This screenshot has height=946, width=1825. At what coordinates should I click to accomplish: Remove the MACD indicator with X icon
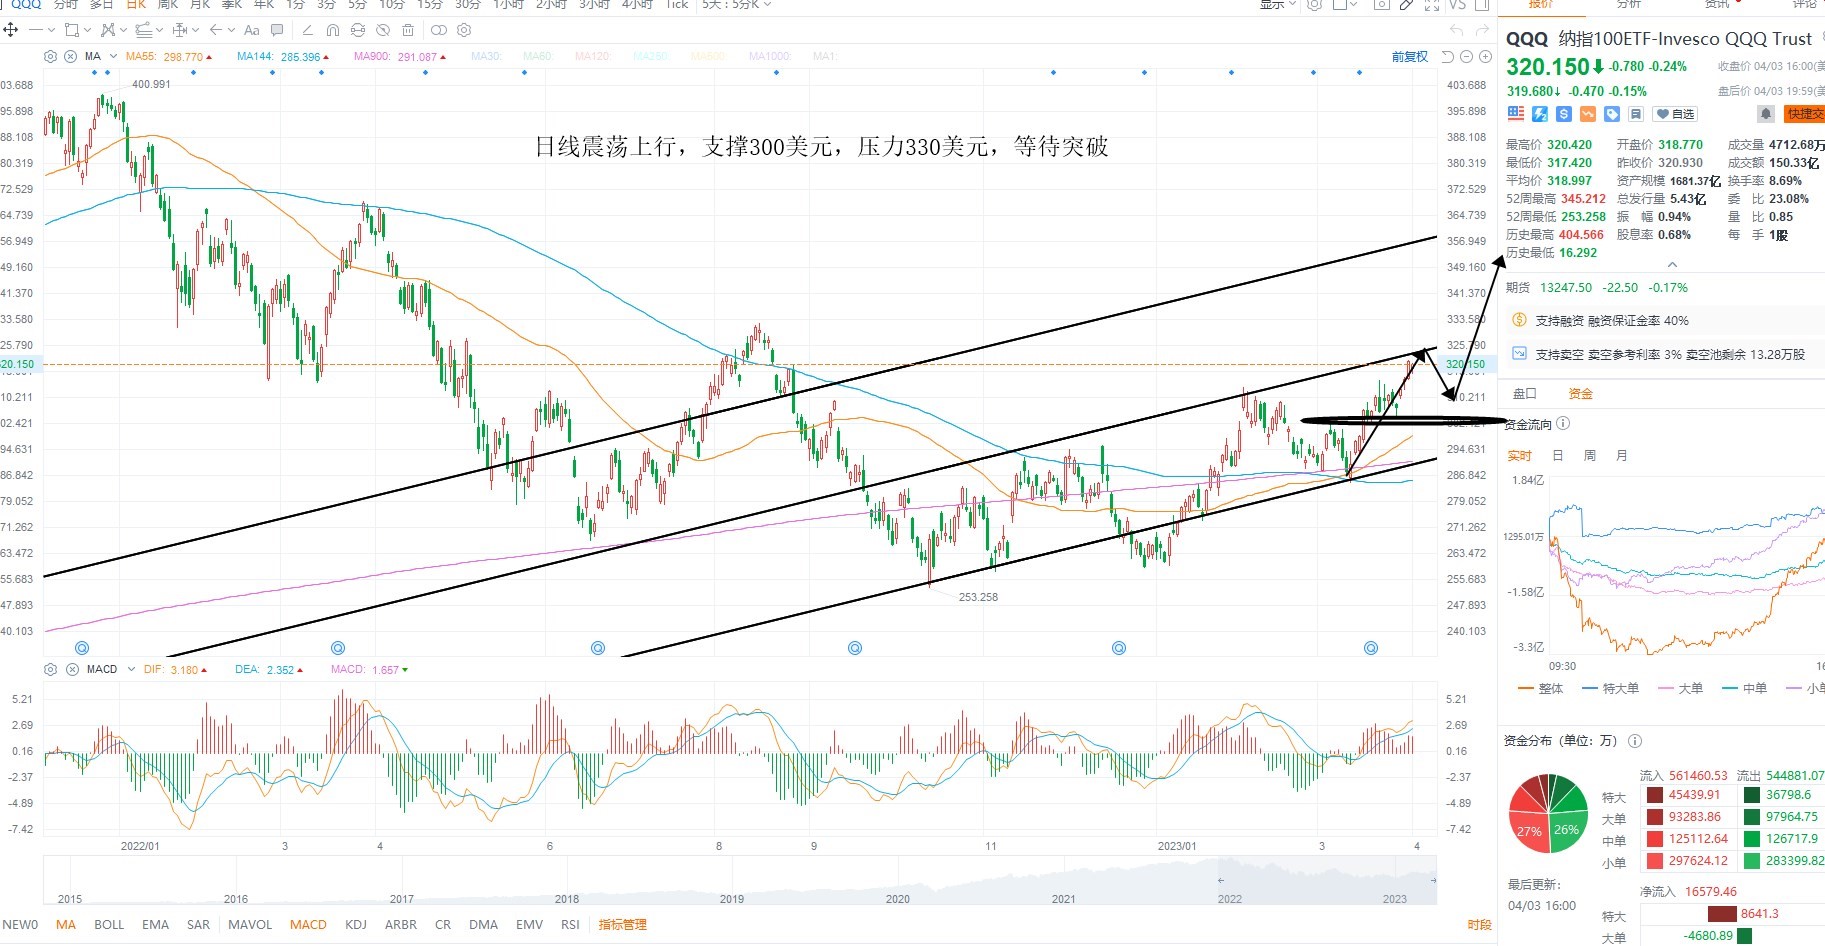(71, 669)
